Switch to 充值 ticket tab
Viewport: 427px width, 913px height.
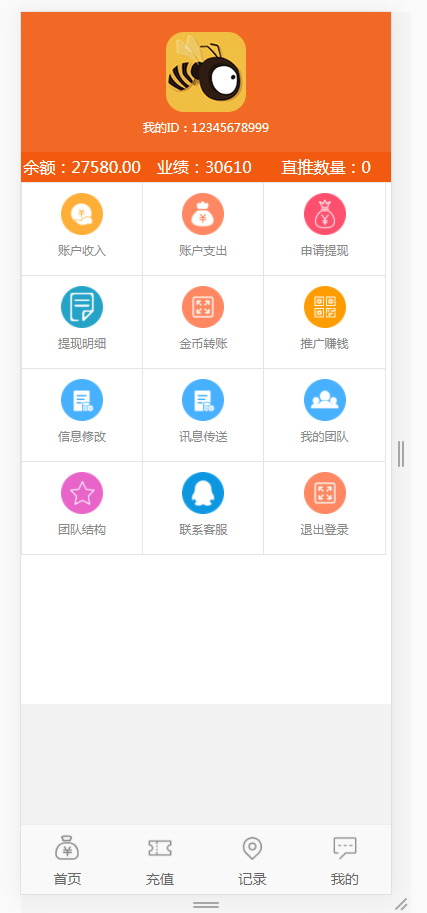(160, 860)
